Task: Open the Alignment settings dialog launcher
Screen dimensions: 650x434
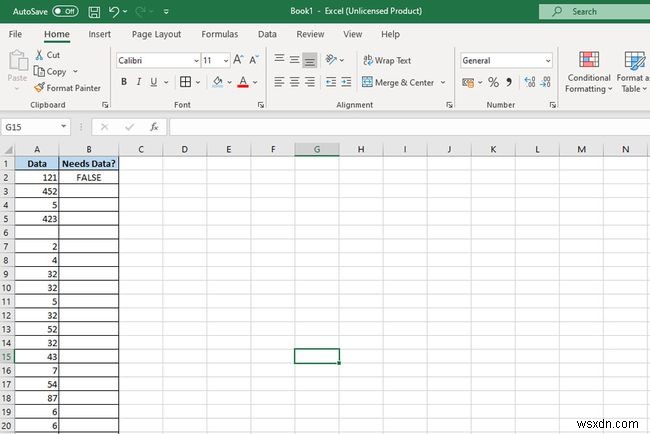Action: [449, 105]
